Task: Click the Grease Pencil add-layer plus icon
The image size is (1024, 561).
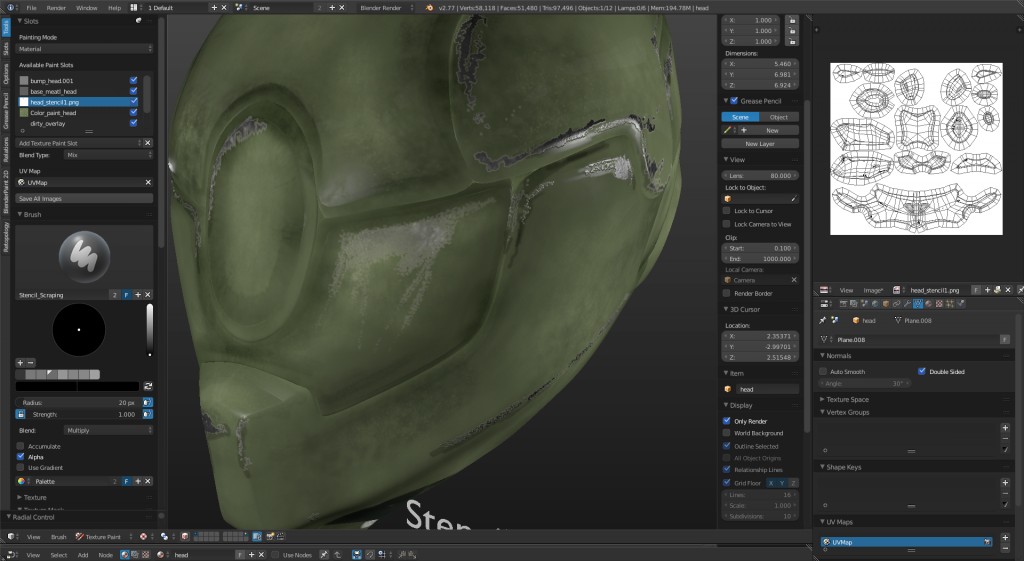Action: pos(744,130)
